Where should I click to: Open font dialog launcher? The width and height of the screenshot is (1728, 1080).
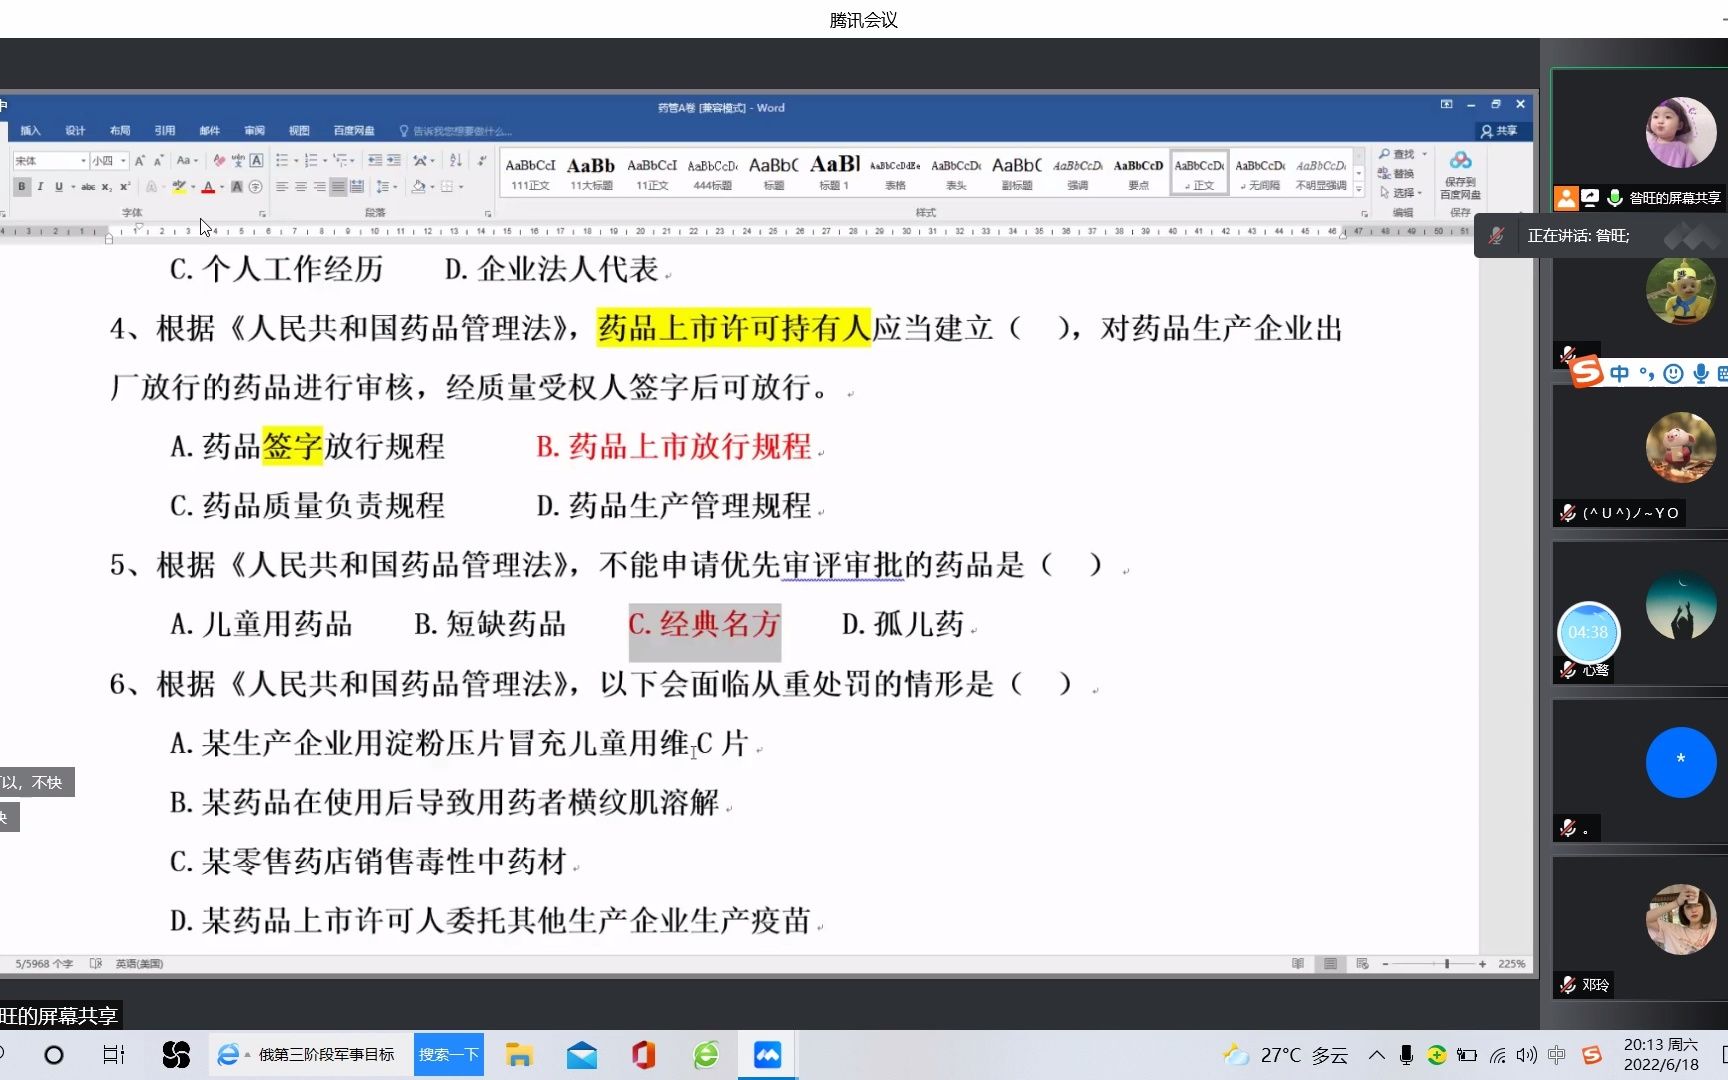click(262, 213)
